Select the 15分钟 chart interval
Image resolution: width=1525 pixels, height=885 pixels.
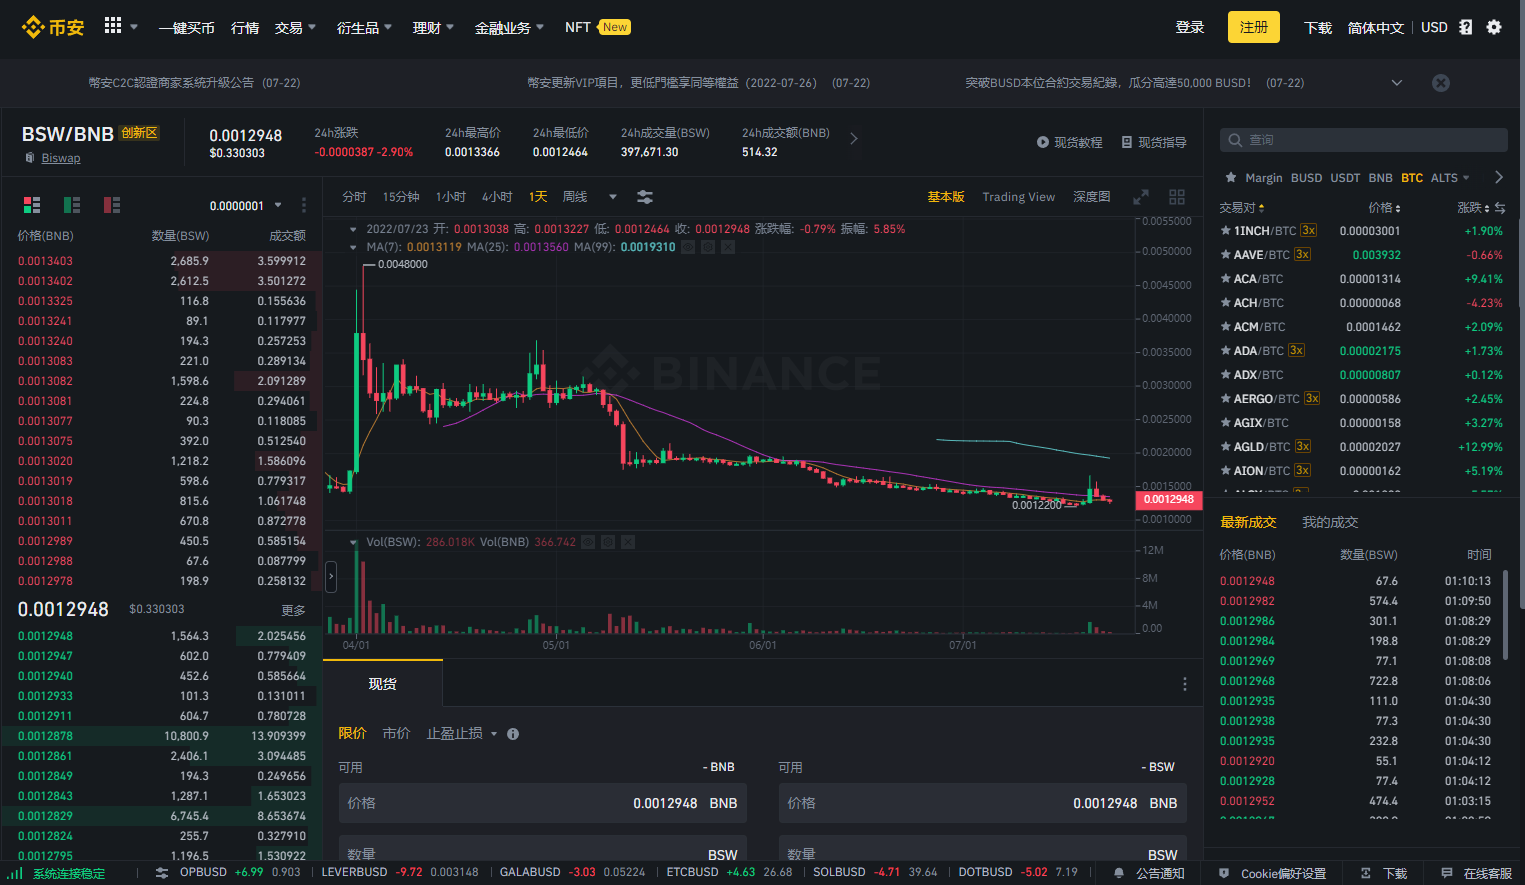(401, 197)
